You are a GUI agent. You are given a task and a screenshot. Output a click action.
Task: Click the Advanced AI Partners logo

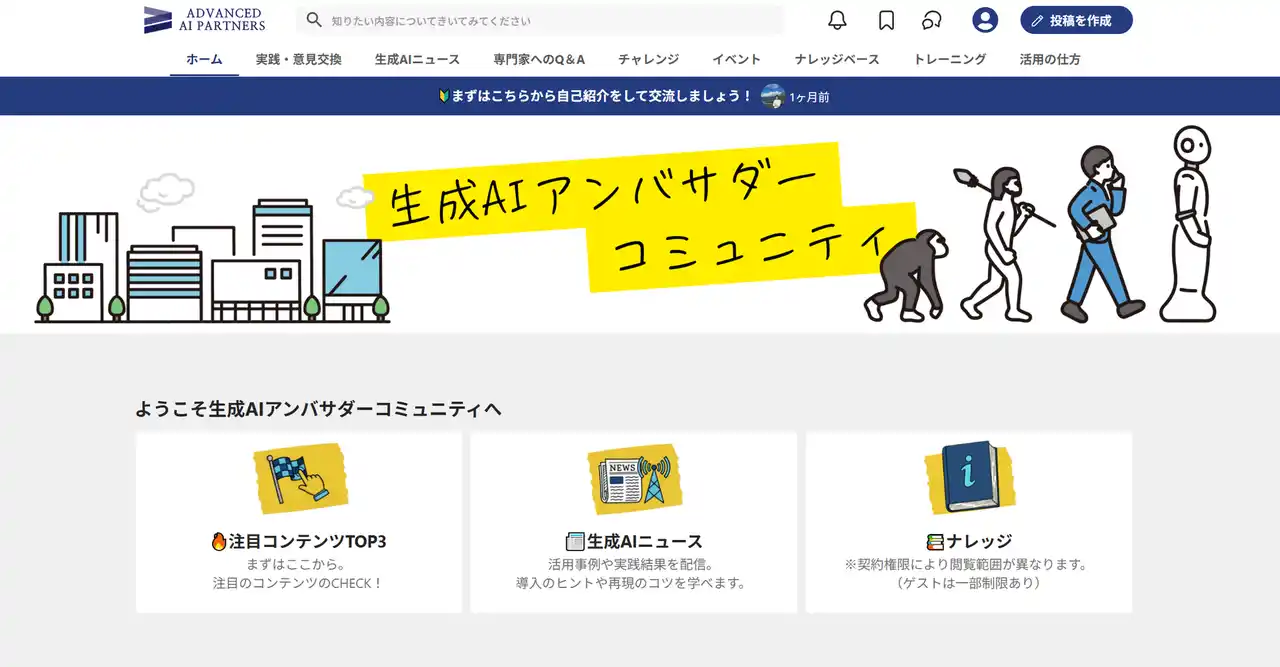coord(203,18)
